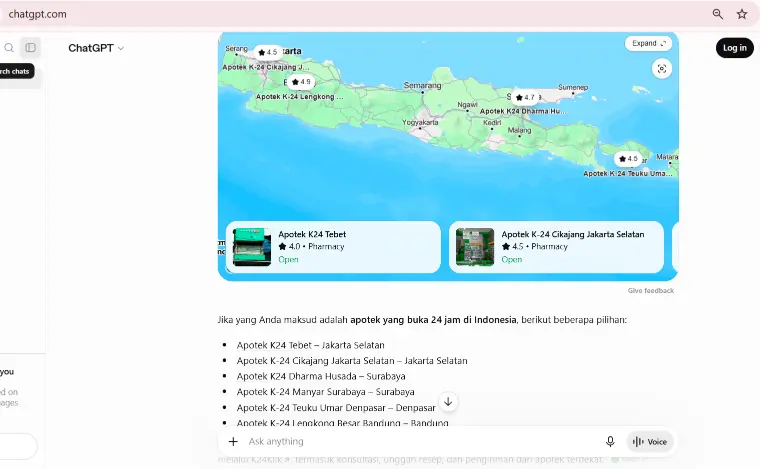The image size is (760, 469).
Task: Open the Apotek K24 Tebet card
Action: (333, 247)
